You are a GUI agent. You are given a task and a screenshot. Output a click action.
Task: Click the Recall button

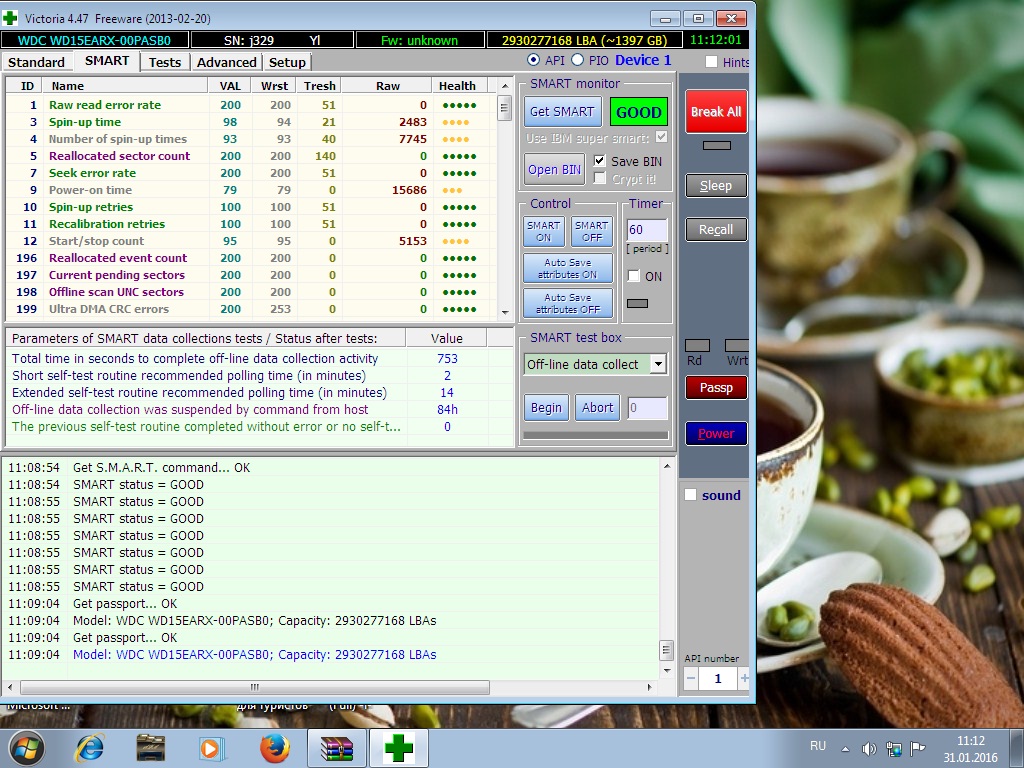click(x=716, y=229)
